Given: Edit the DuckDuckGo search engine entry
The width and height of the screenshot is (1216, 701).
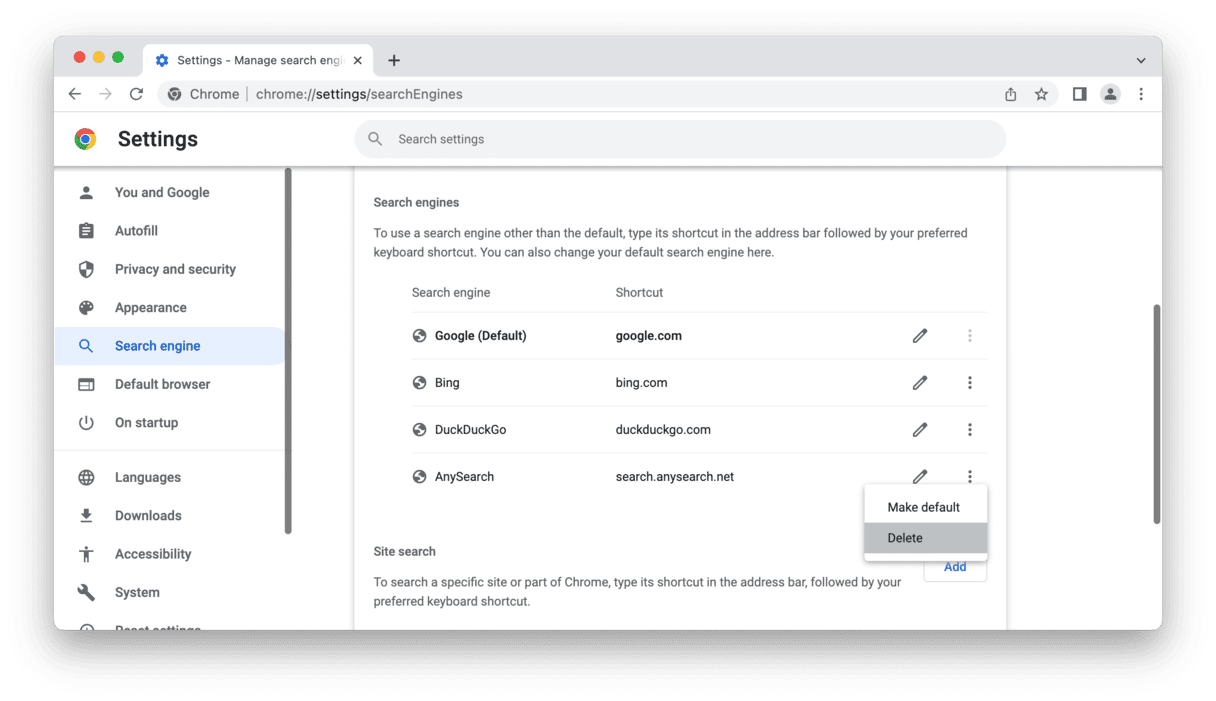Looking at the screenshot, I should (x=919, y=430).
